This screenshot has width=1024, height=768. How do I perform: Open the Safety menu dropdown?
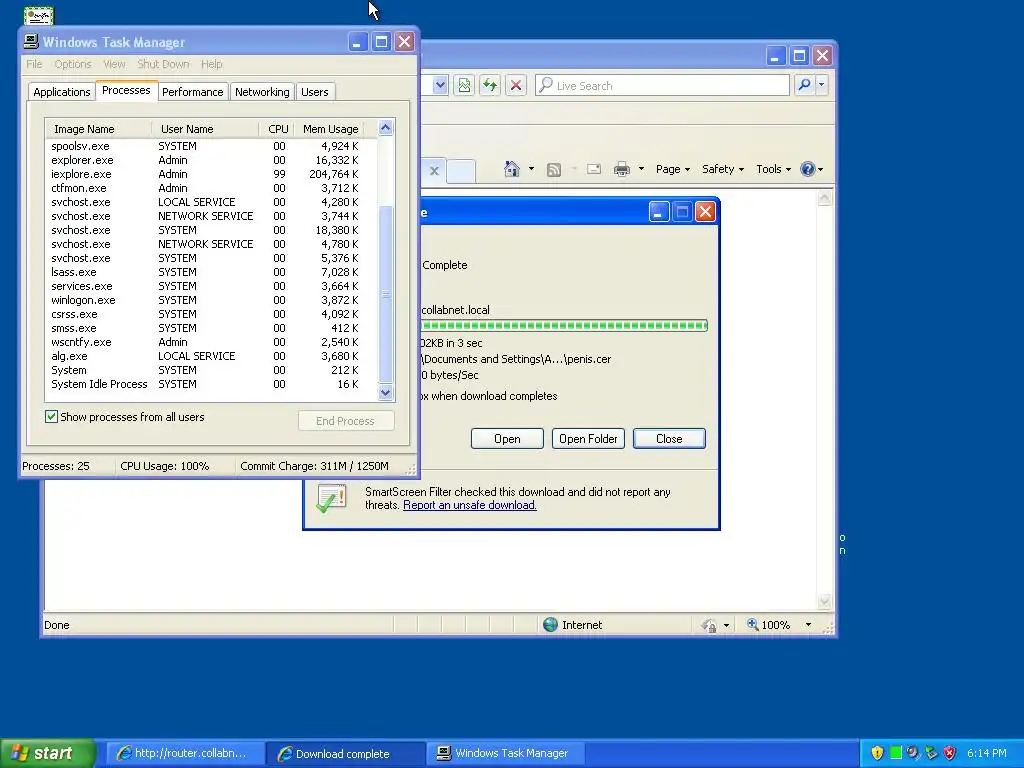pyautogui.click(x=722, y=169)
